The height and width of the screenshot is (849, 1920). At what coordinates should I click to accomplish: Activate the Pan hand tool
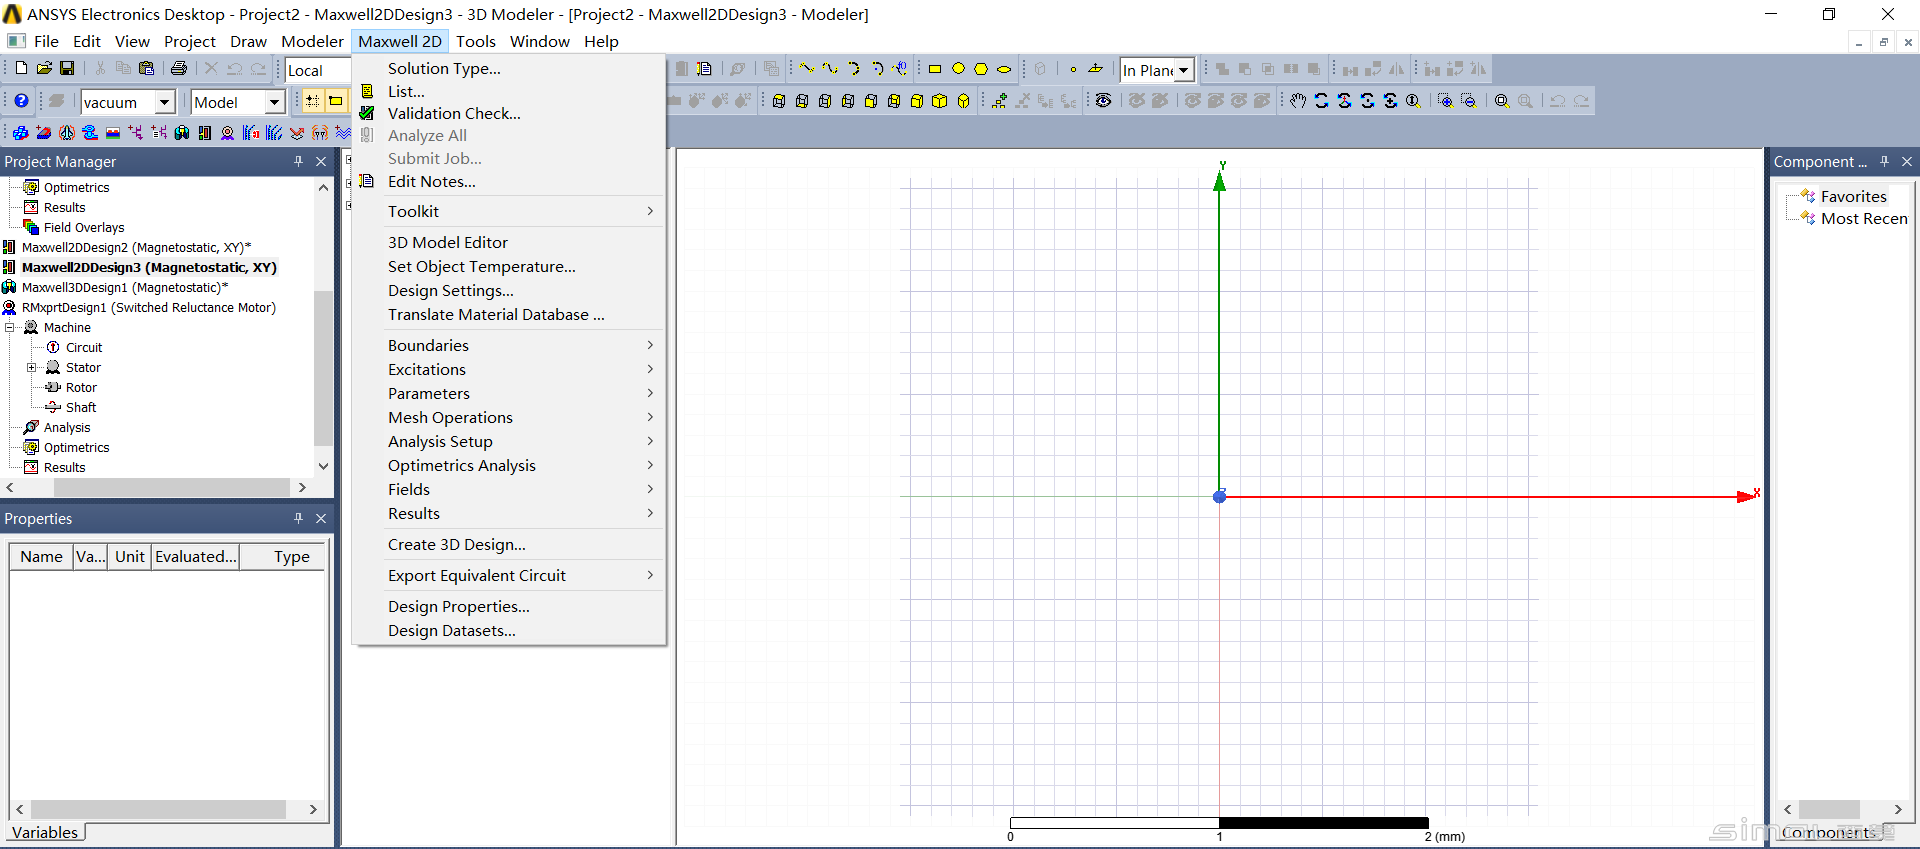click(1298, 100)
